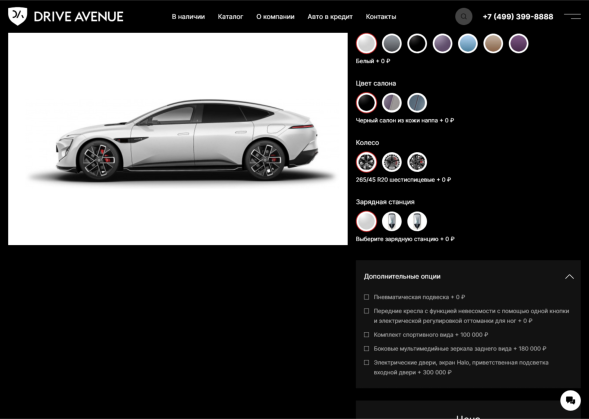This screenshot has width=589, height=419.
Task: Select the third wheel option
Action: pyautogui.click(x=417, y=162)
